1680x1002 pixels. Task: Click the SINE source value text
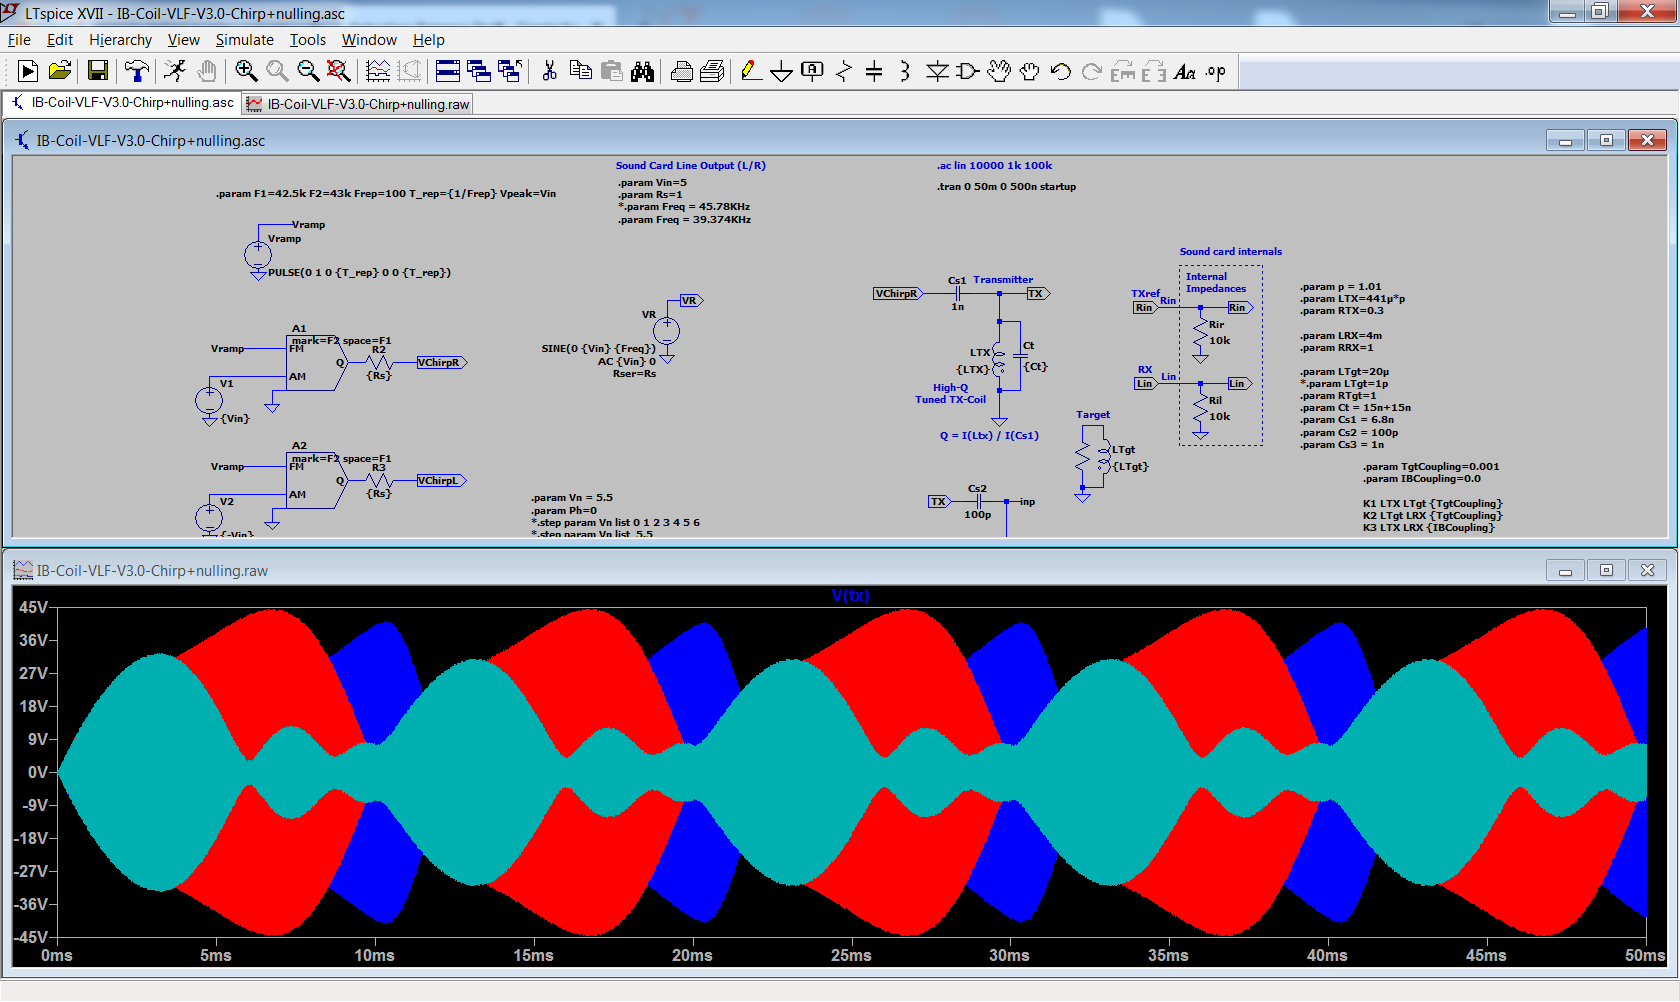(x=598, y=349)
